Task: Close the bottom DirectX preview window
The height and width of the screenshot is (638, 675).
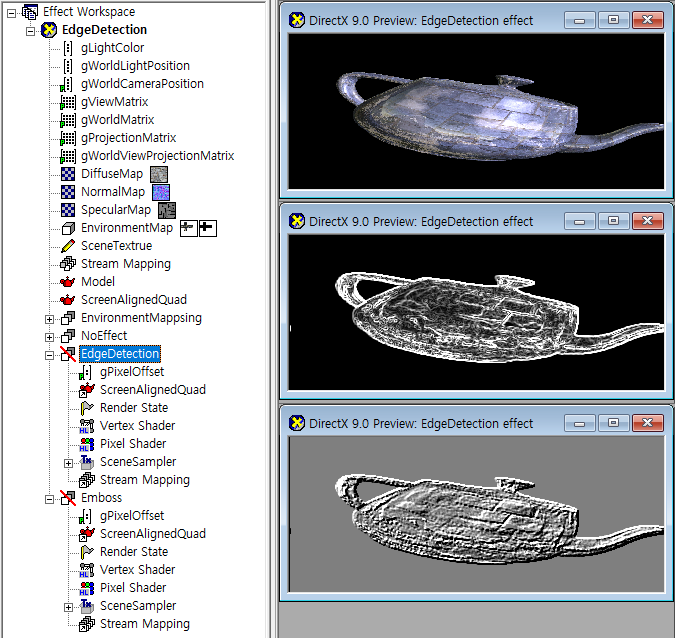Action: click(647, 423)
